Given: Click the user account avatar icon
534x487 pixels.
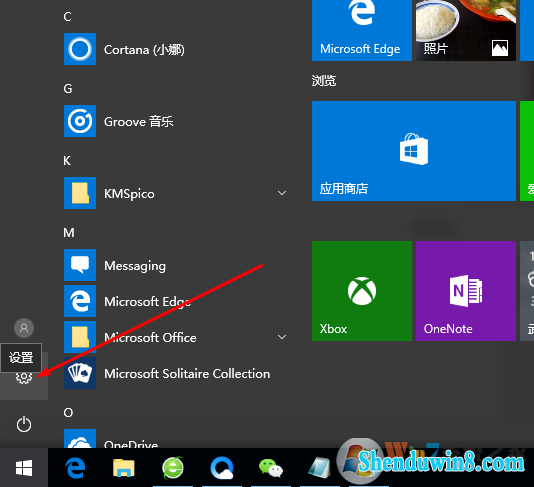Looking at the screenshot, I should point(24,328).
